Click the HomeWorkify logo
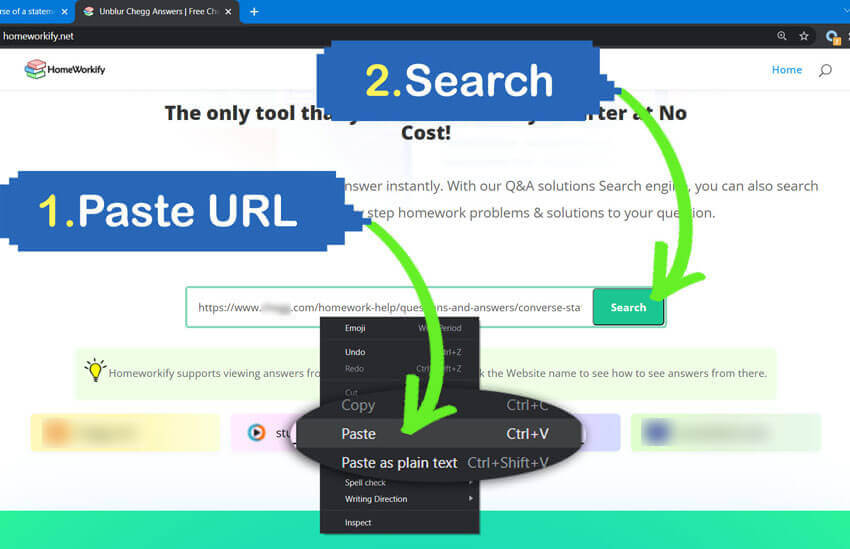 coord(65,69)
